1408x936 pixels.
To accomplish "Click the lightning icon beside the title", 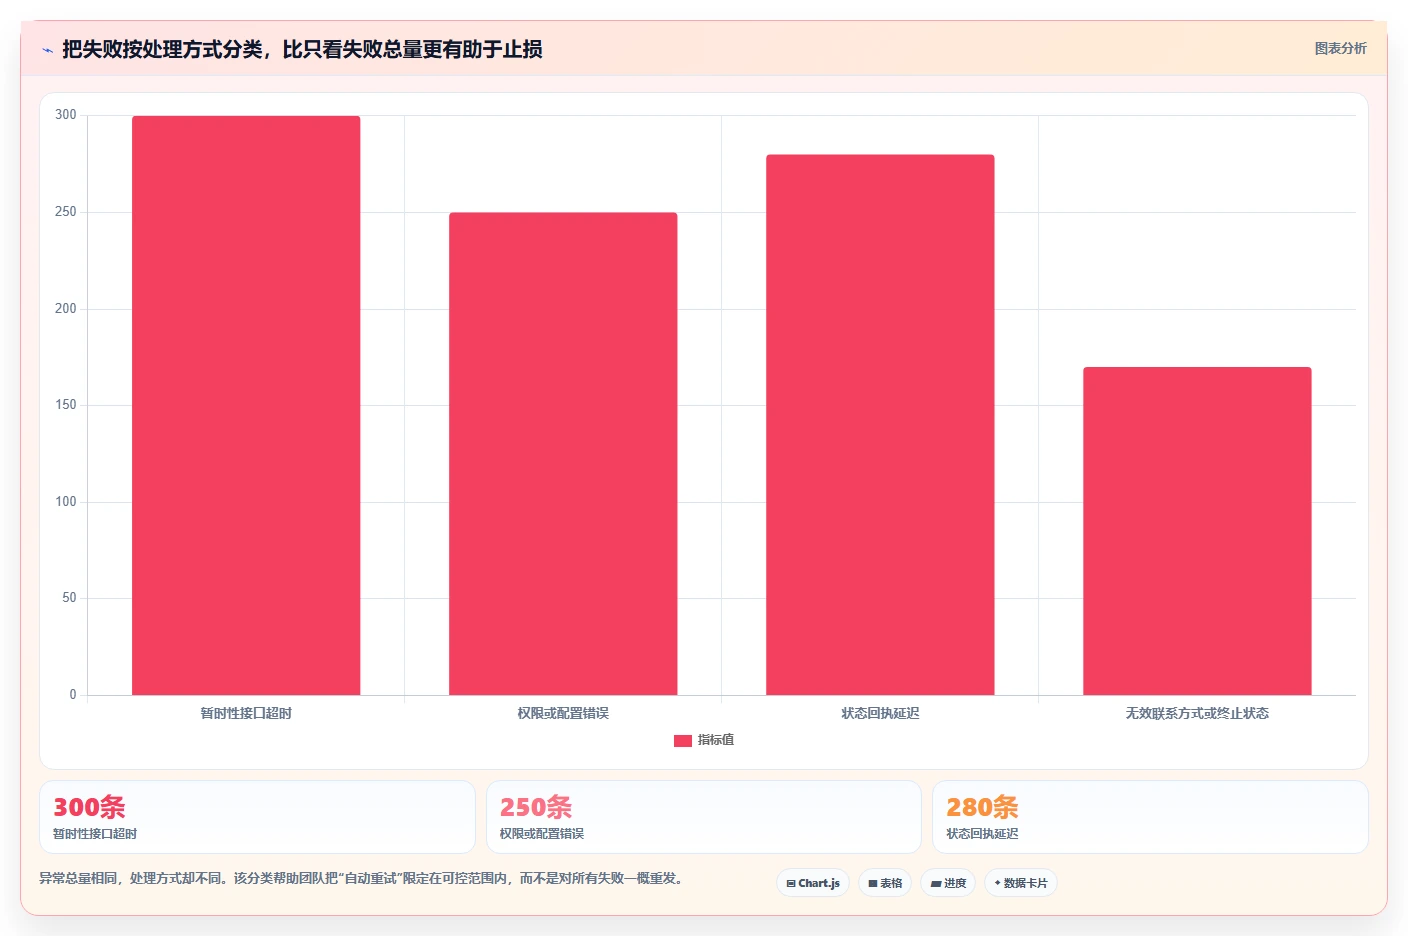I will pyautogui.click(x=47, y=50).
